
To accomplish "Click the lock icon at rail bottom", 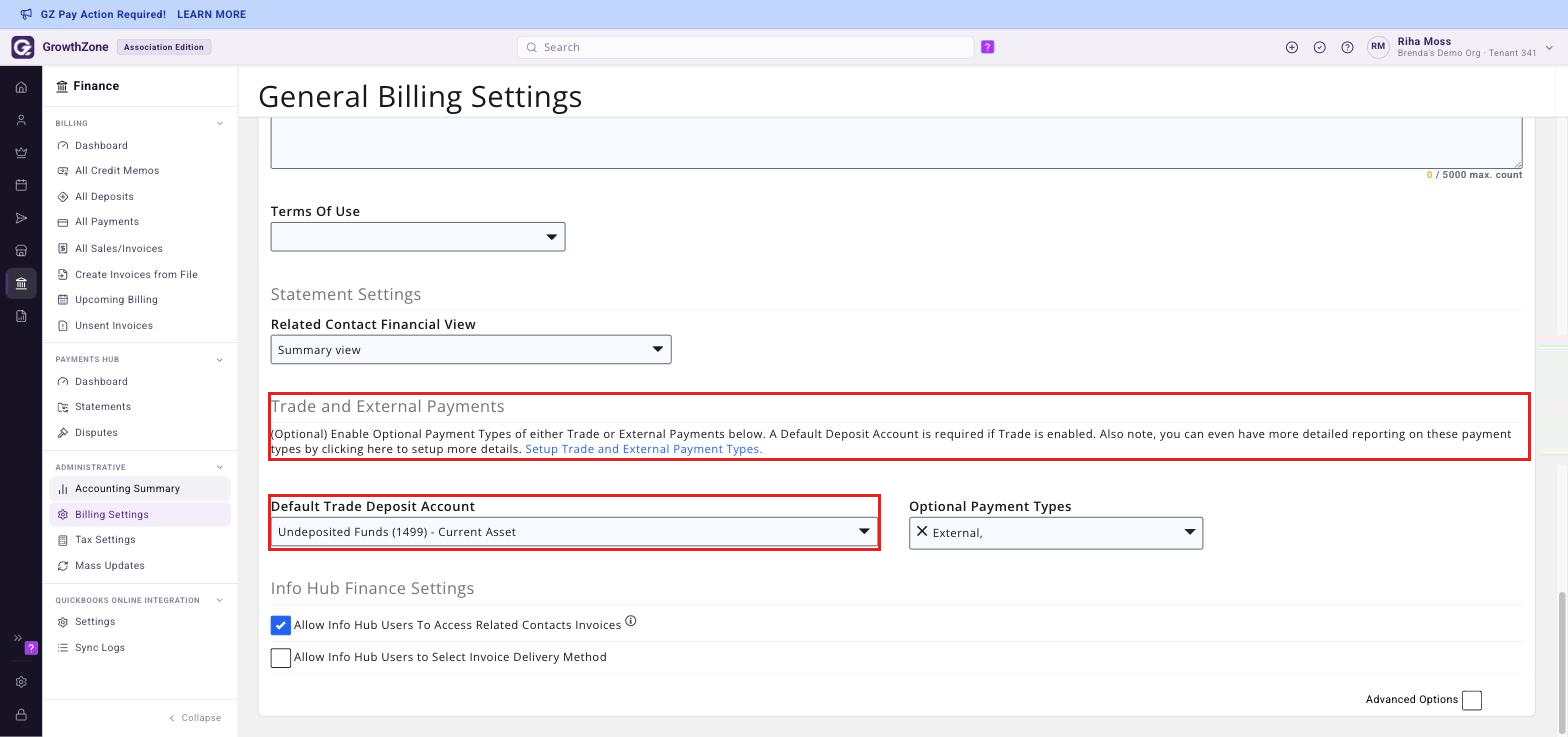I will point(21,715).
